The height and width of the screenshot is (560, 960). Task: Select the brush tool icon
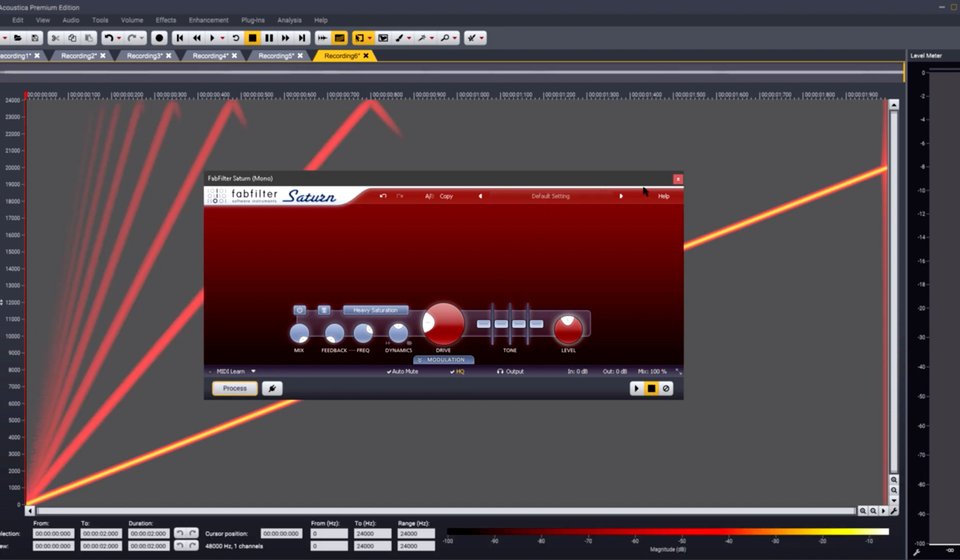tap(399, 38)
